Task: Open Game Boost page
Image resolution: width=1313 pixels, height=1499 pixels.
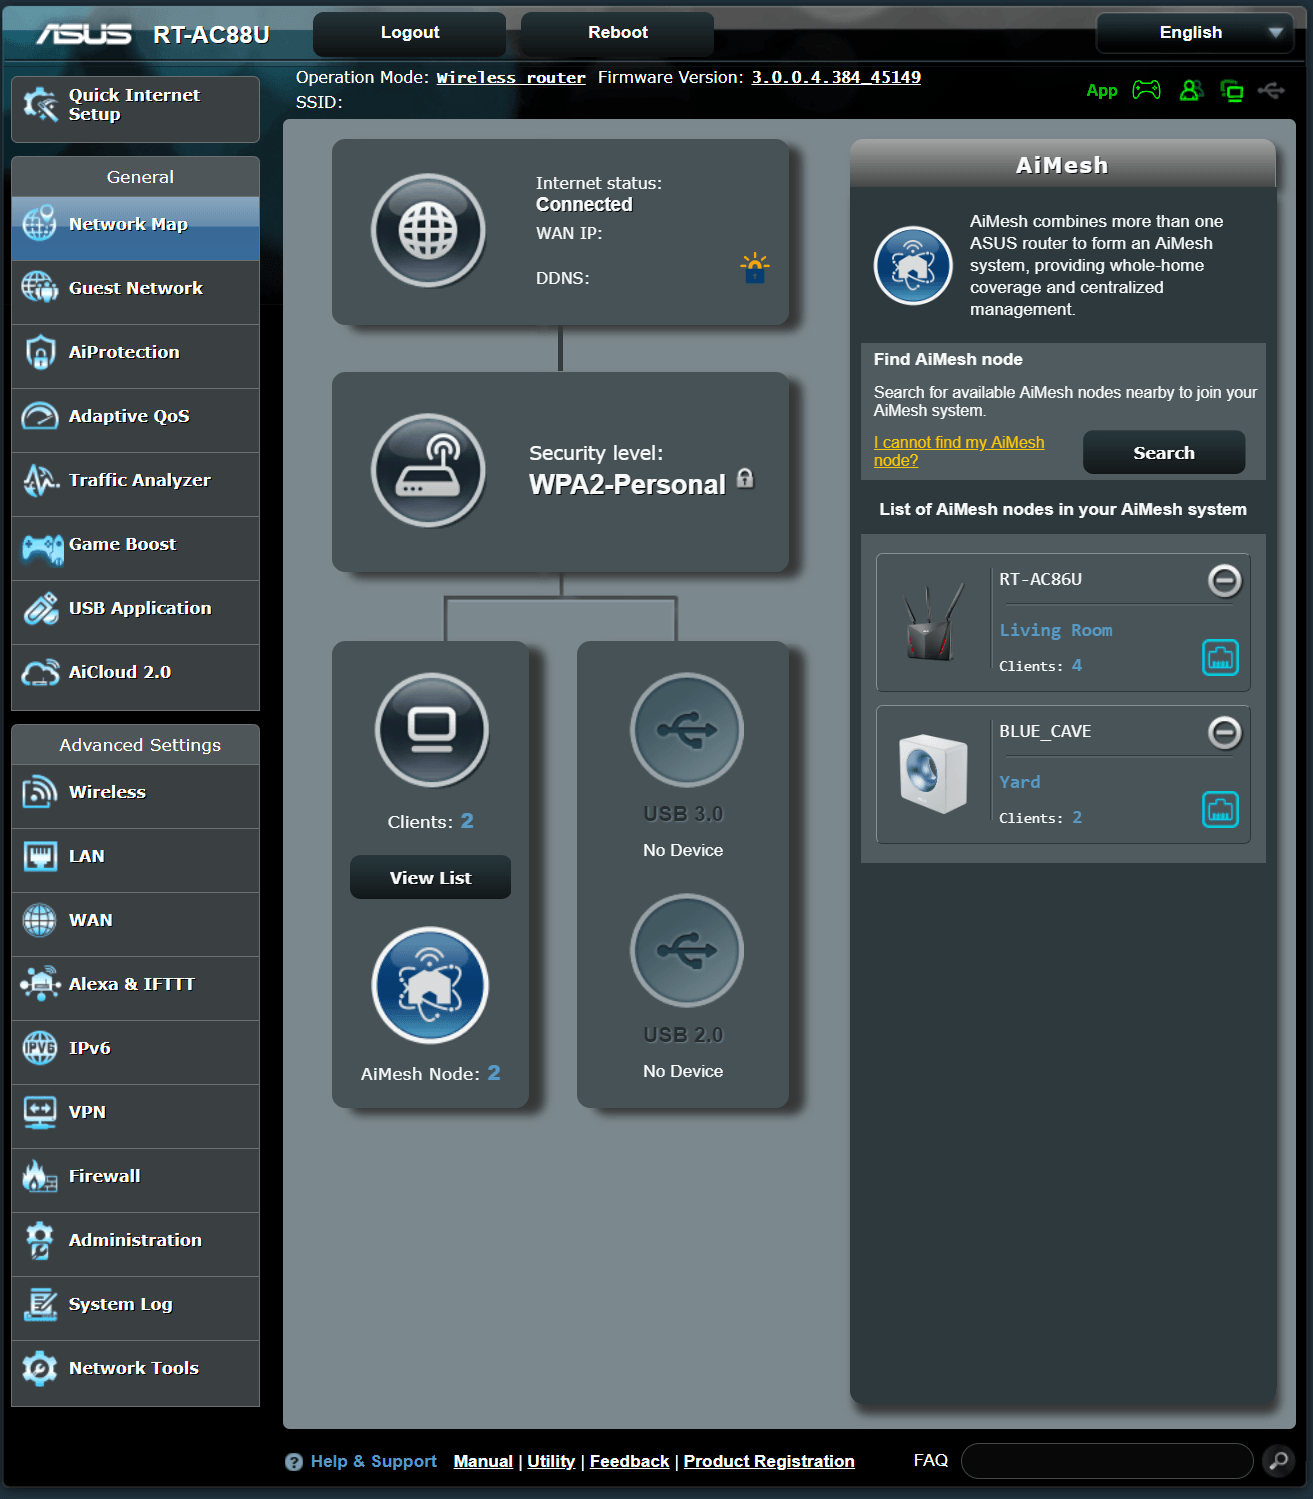Action: pyautogui.click(x=135, y=548)
